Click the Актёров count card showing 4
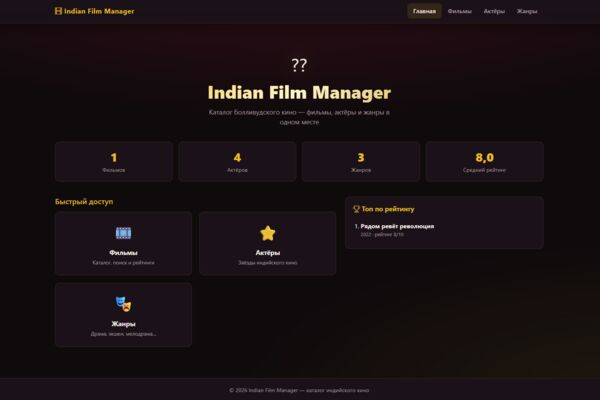This screenshot has width=600, height=400. 237,162
